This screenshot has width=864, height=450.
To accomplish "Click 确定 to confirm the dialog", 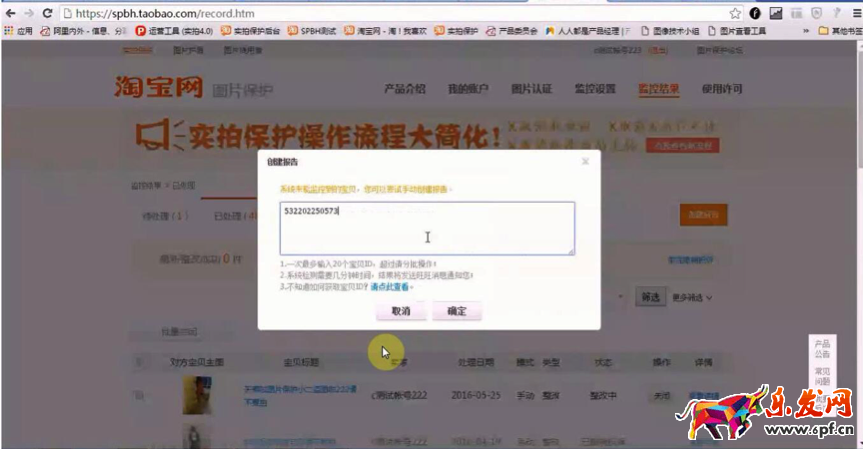I will 457,311.
